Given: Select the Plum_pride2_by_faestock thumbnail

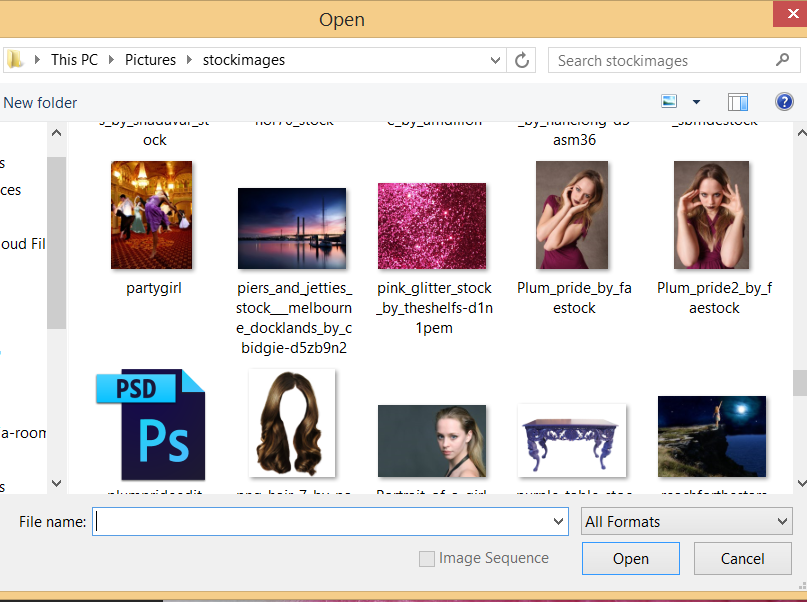Looking at the screenshot, I should point(711,215).
